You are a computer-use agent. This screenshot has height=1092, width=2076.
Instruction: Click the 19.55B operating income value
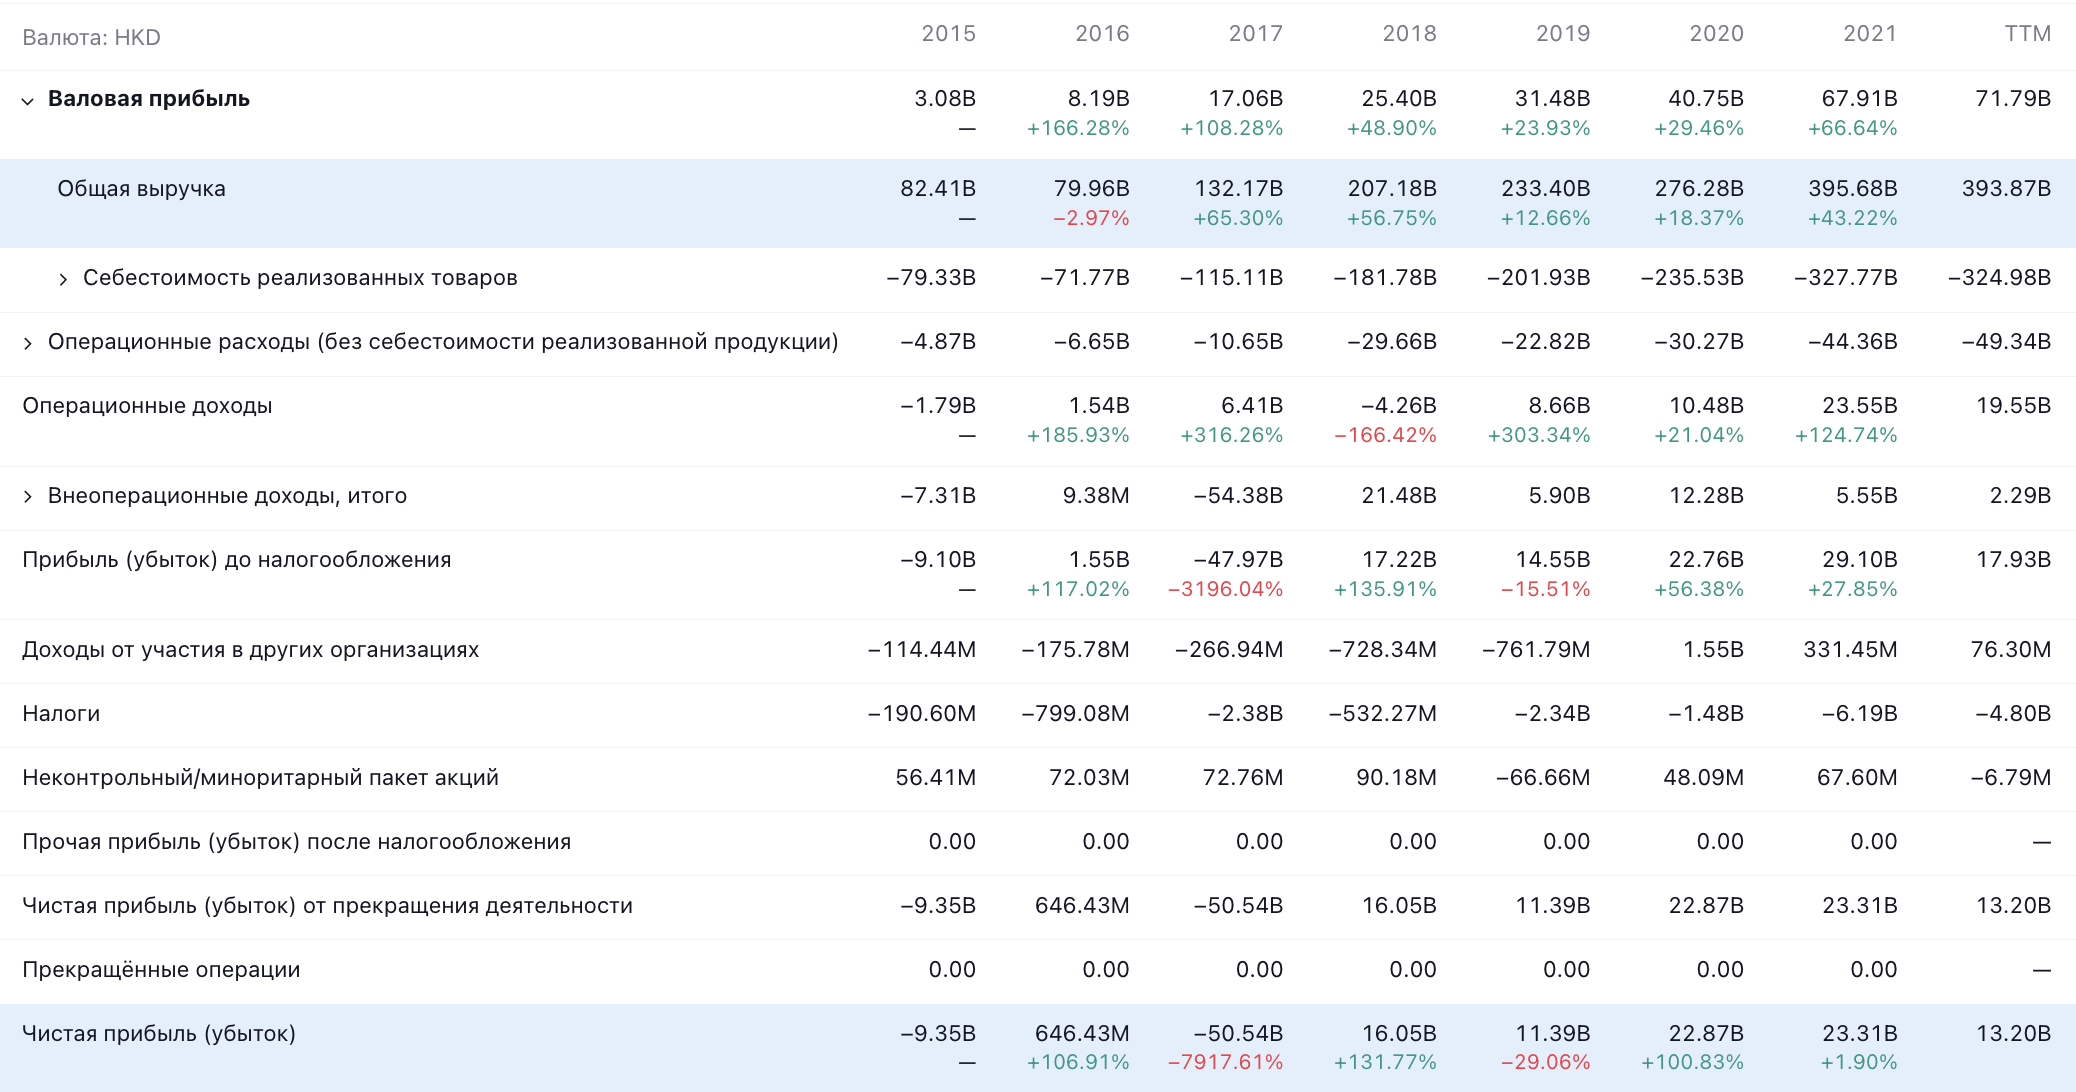point(2013,406)
